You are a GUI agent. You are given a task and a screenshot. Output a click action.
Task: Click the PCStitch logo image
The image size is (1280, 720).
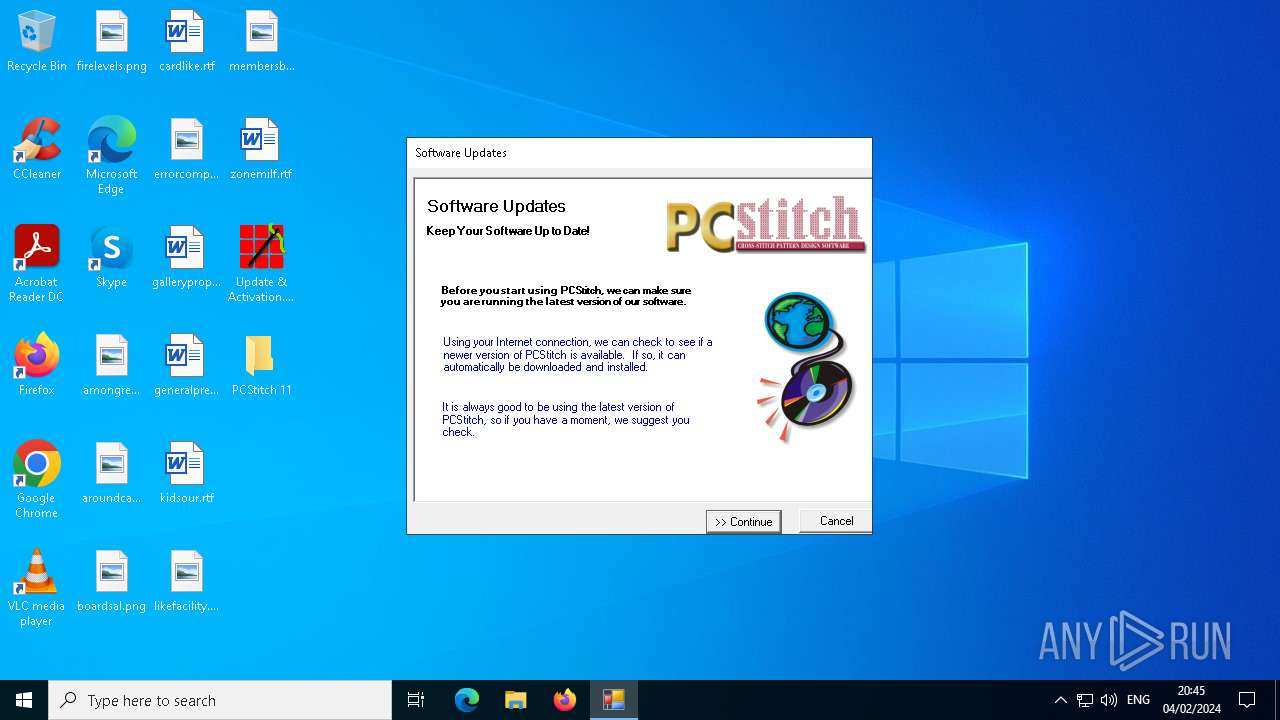click(x=766, y=225)
